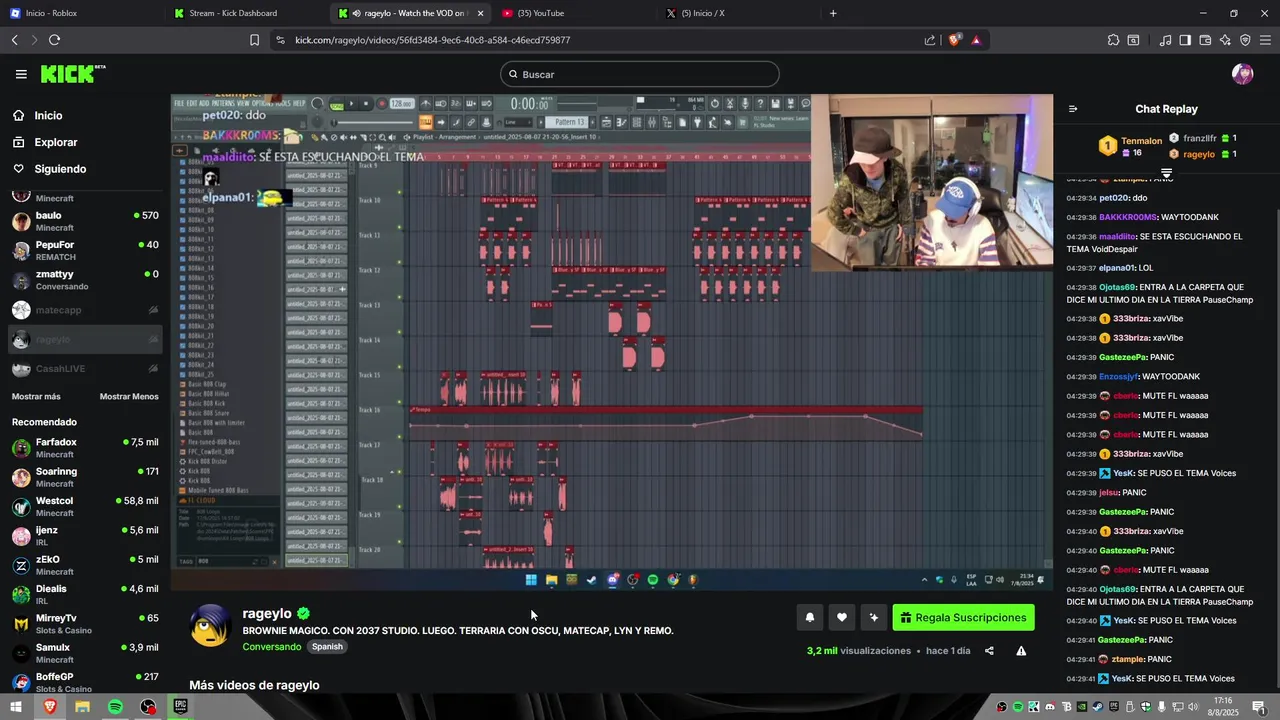Expand the chat leaderboard dropdown arrow
1280x720 pixels.
(x=1166, y=175)
